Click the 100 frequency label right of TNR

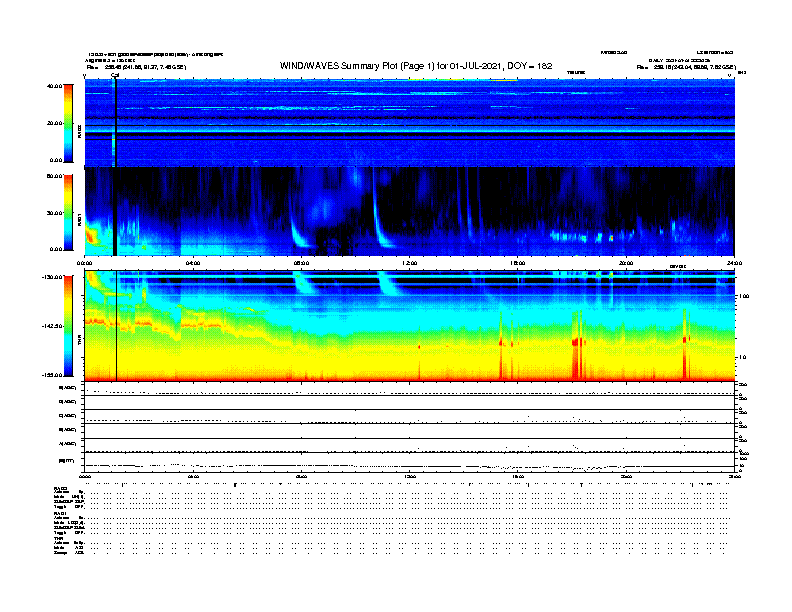(x=744, y=296)
